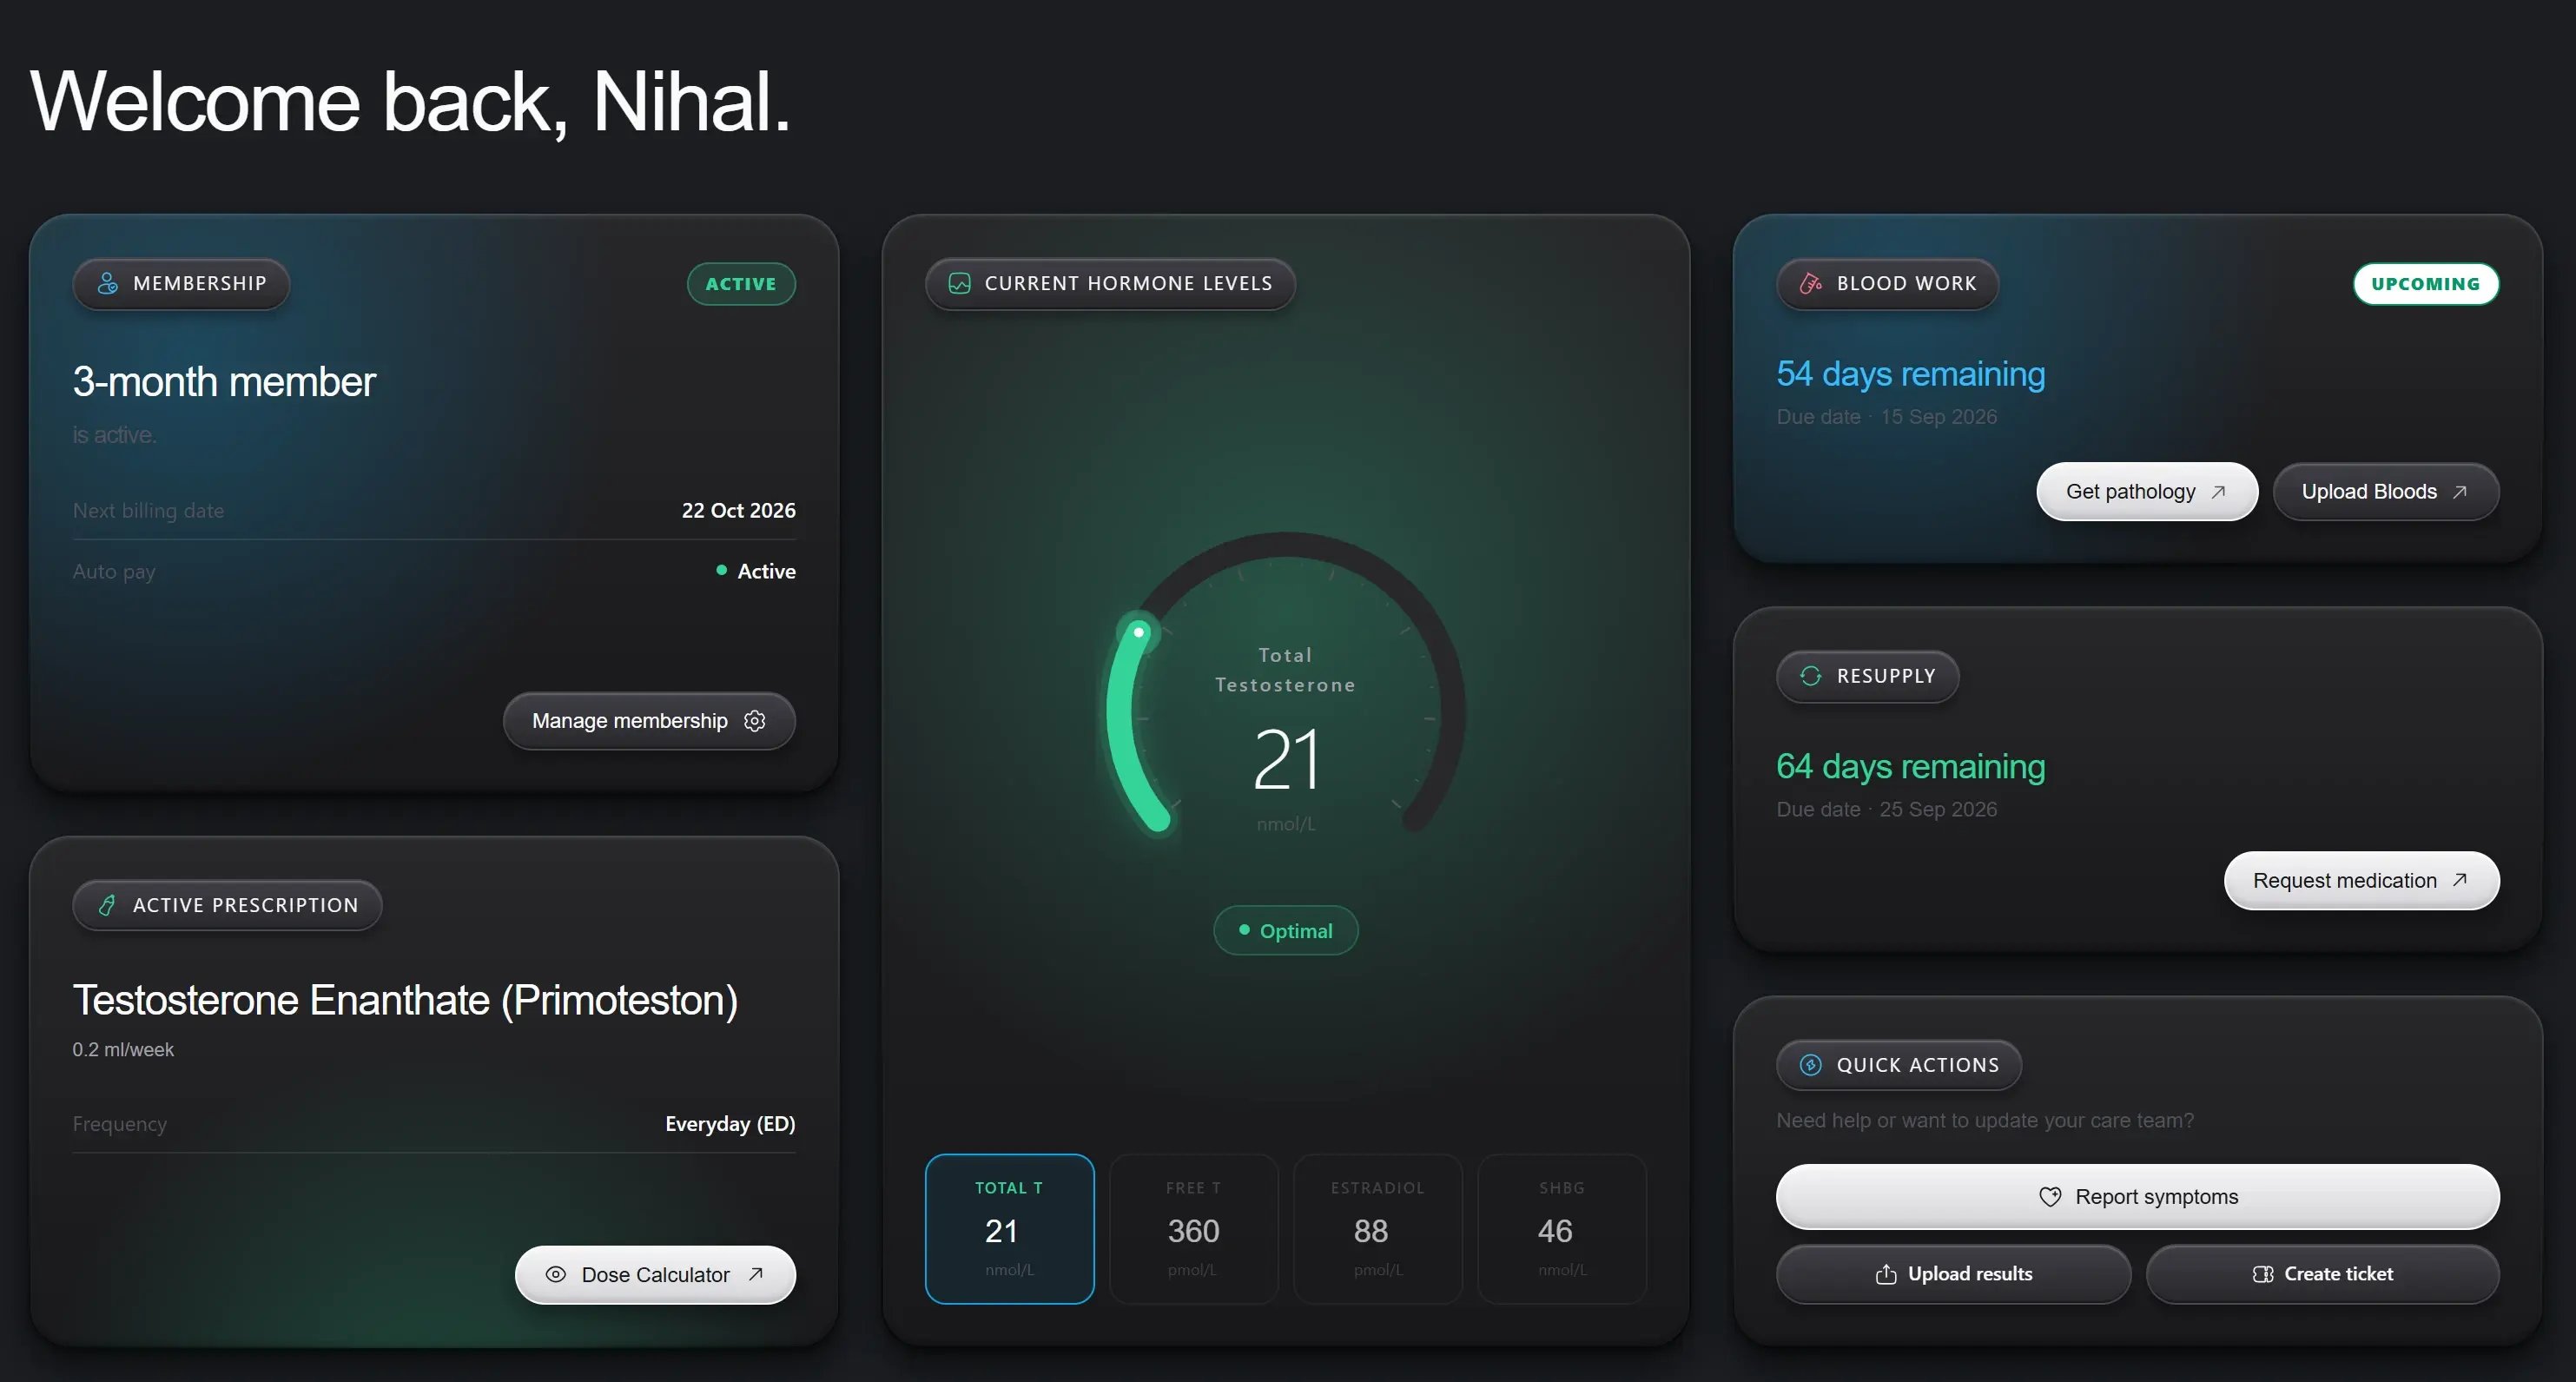This screenshot has height=1382, width=2576.
Task: Click the Total Testosterone gauge indicator dot
Action: [1138, 632]
